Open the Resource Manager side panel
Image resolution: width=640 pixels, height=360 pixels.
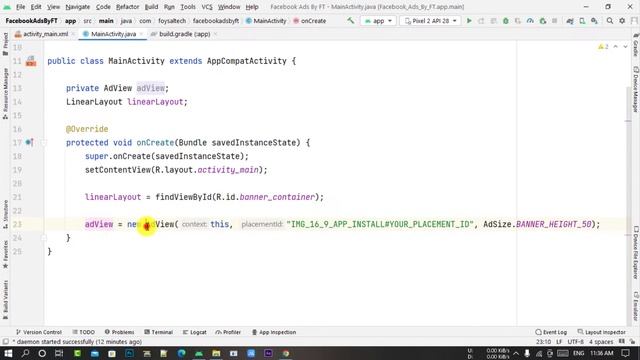(x=5, y=93)
